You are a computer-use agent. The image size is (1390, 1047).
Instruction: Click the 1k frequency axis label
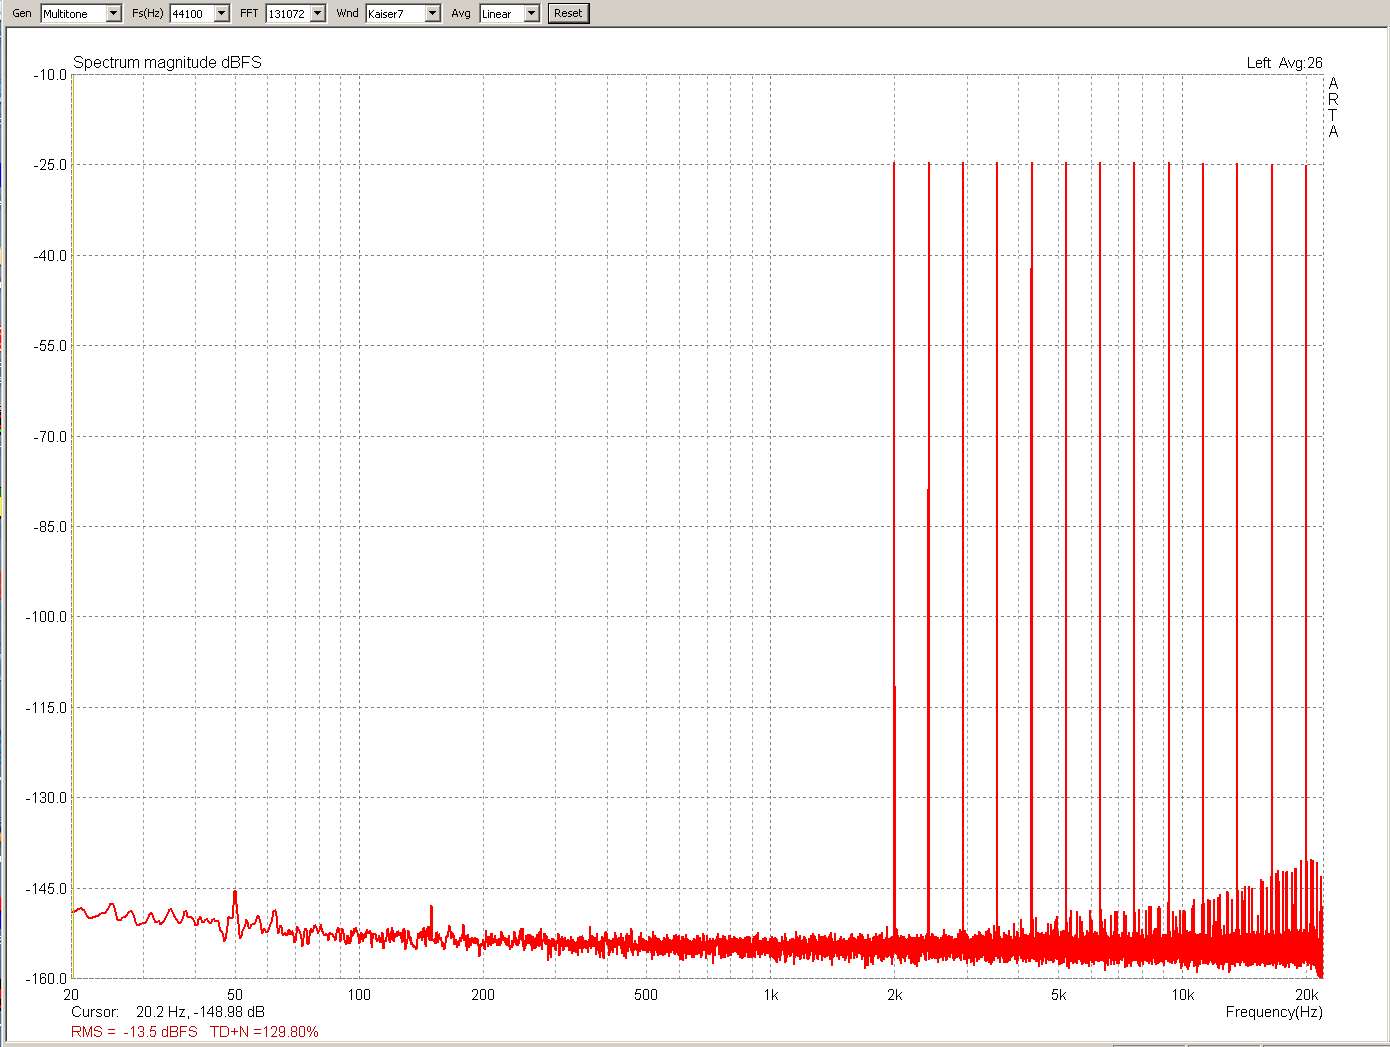click(x=770, y=995)
